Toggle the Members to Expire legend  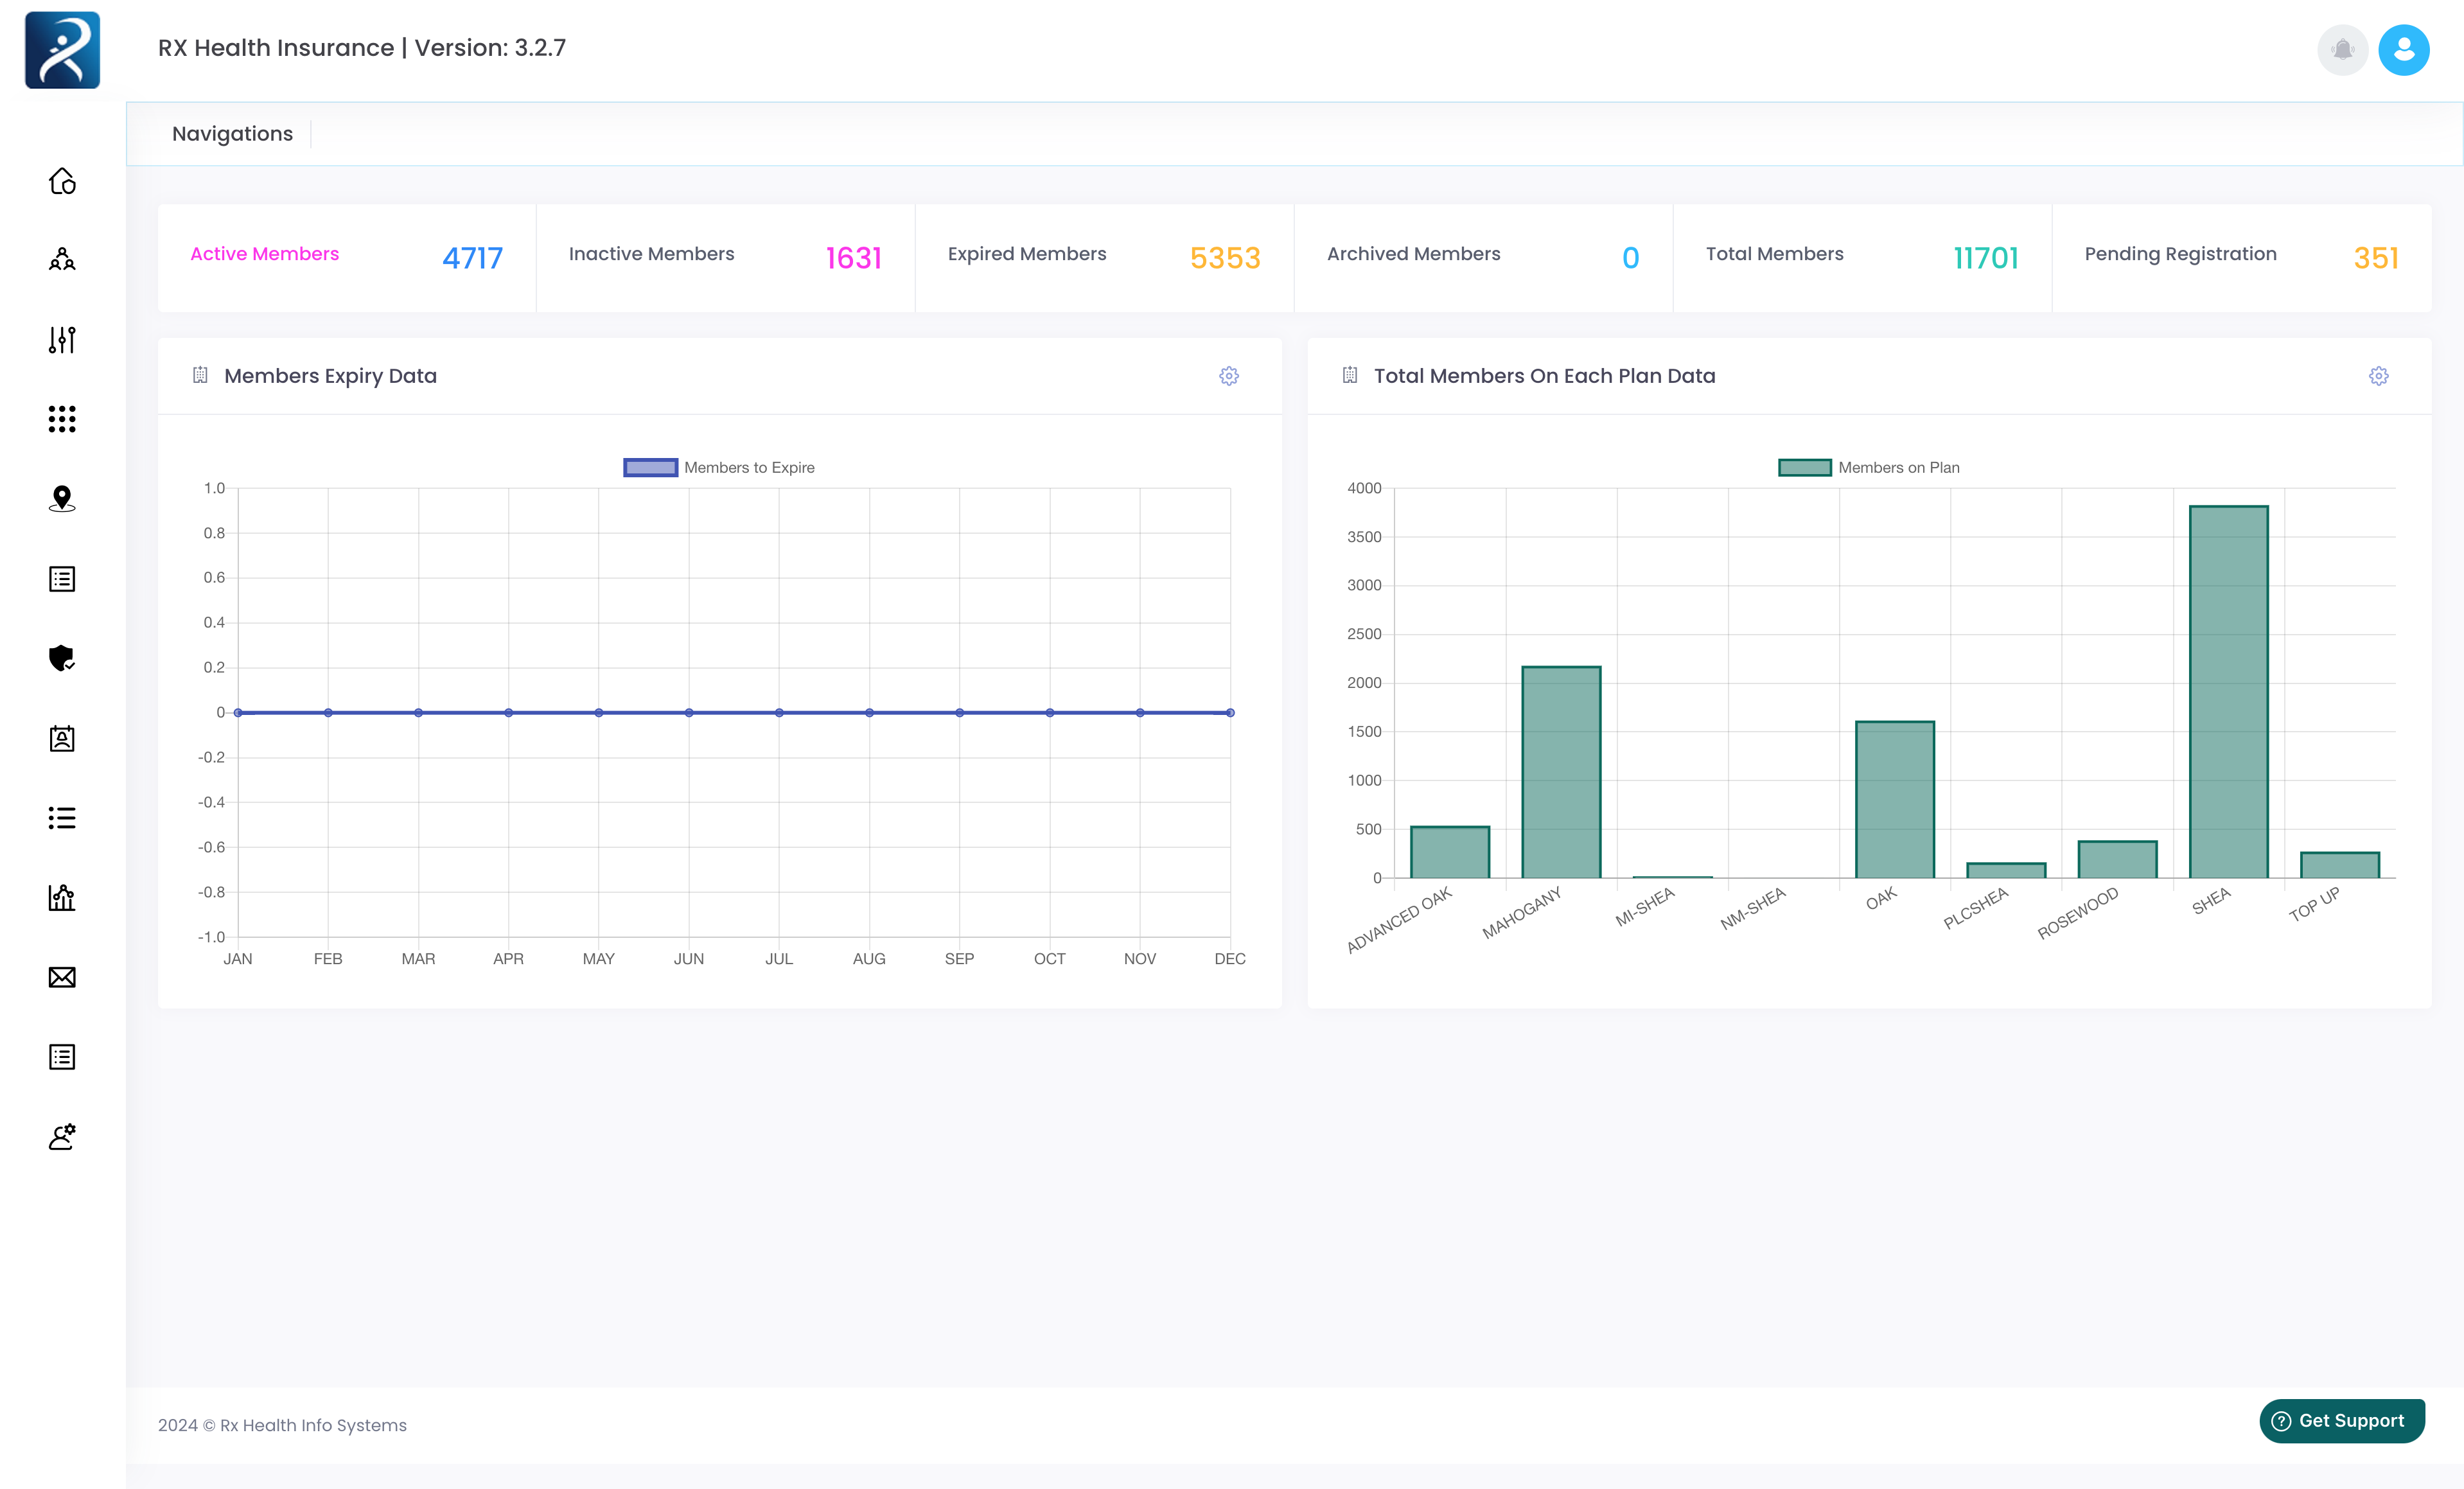(x=719, y=467)
